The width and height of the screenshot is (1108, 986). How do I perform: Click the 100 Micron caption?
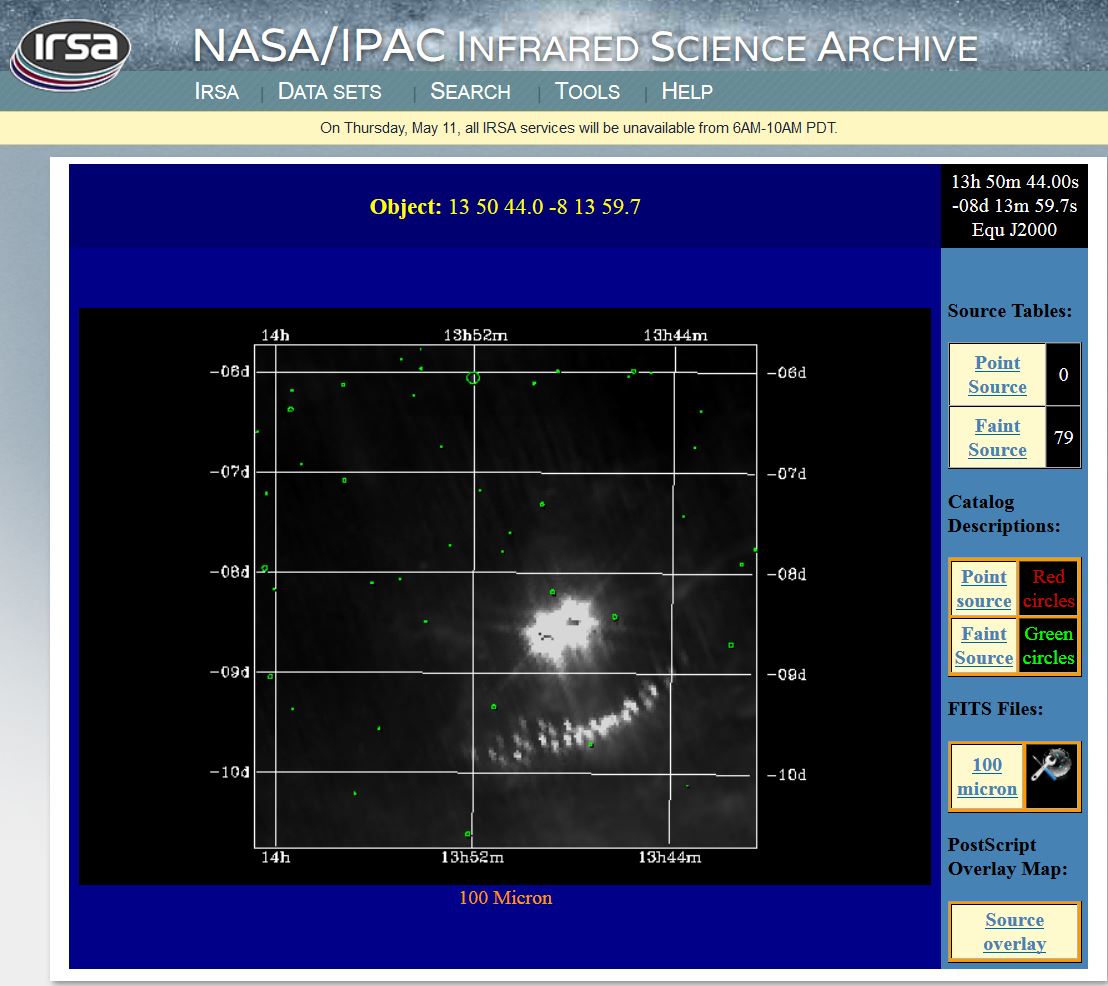point(505,898)
